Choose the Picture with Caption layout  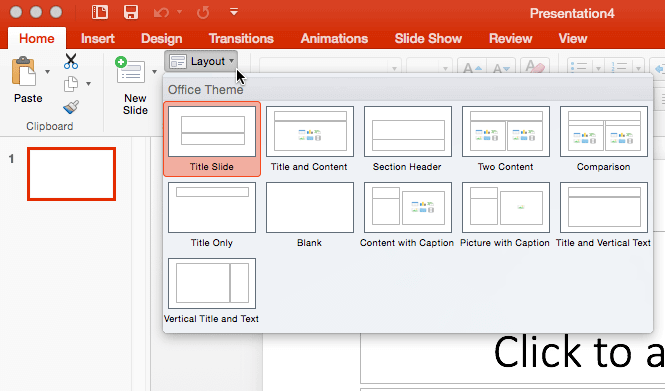(x=506, y=215)
